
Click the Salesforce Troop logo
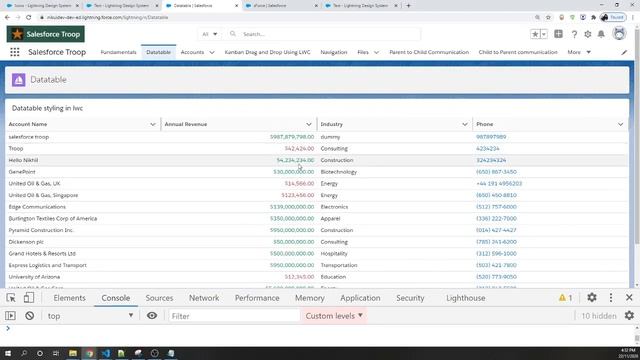46,34
